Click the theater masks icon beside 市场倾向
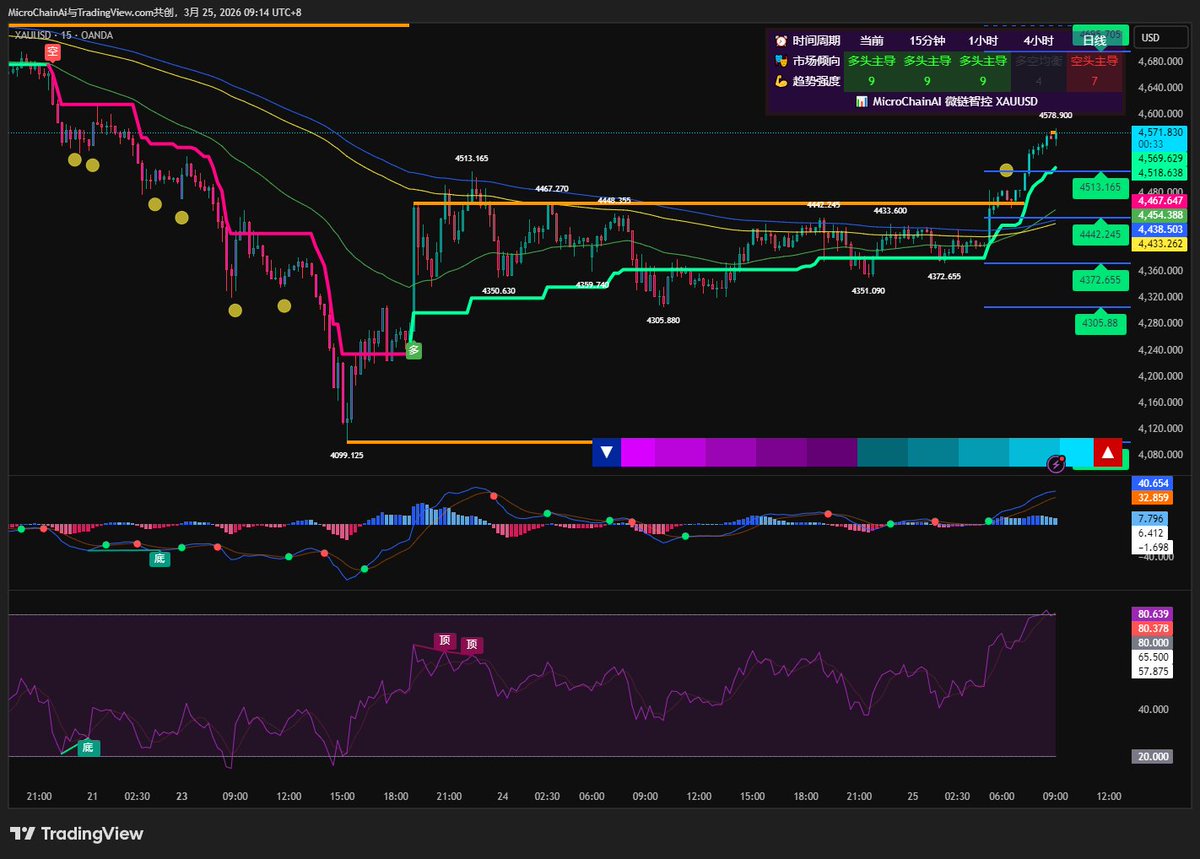This screenshot has width=1200, height=859. [780, 61]
